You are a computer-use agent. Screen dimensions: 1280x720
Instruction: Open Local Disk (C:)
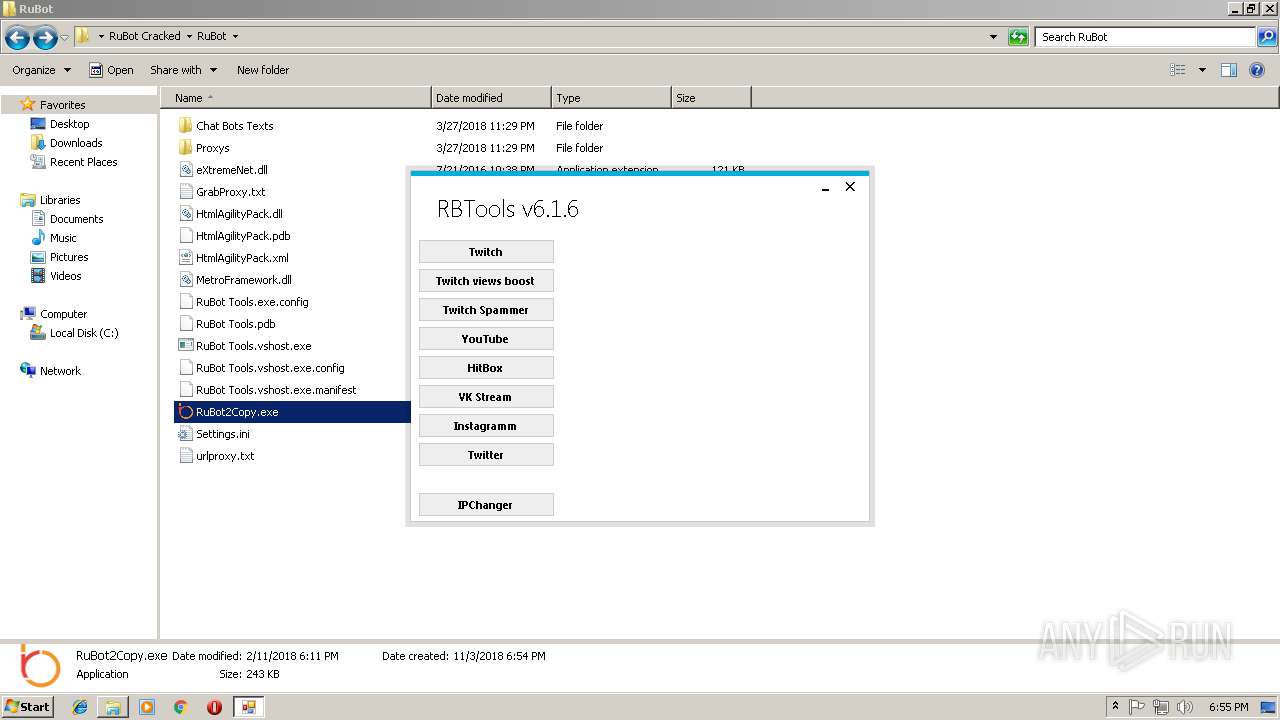pos(84,333)
